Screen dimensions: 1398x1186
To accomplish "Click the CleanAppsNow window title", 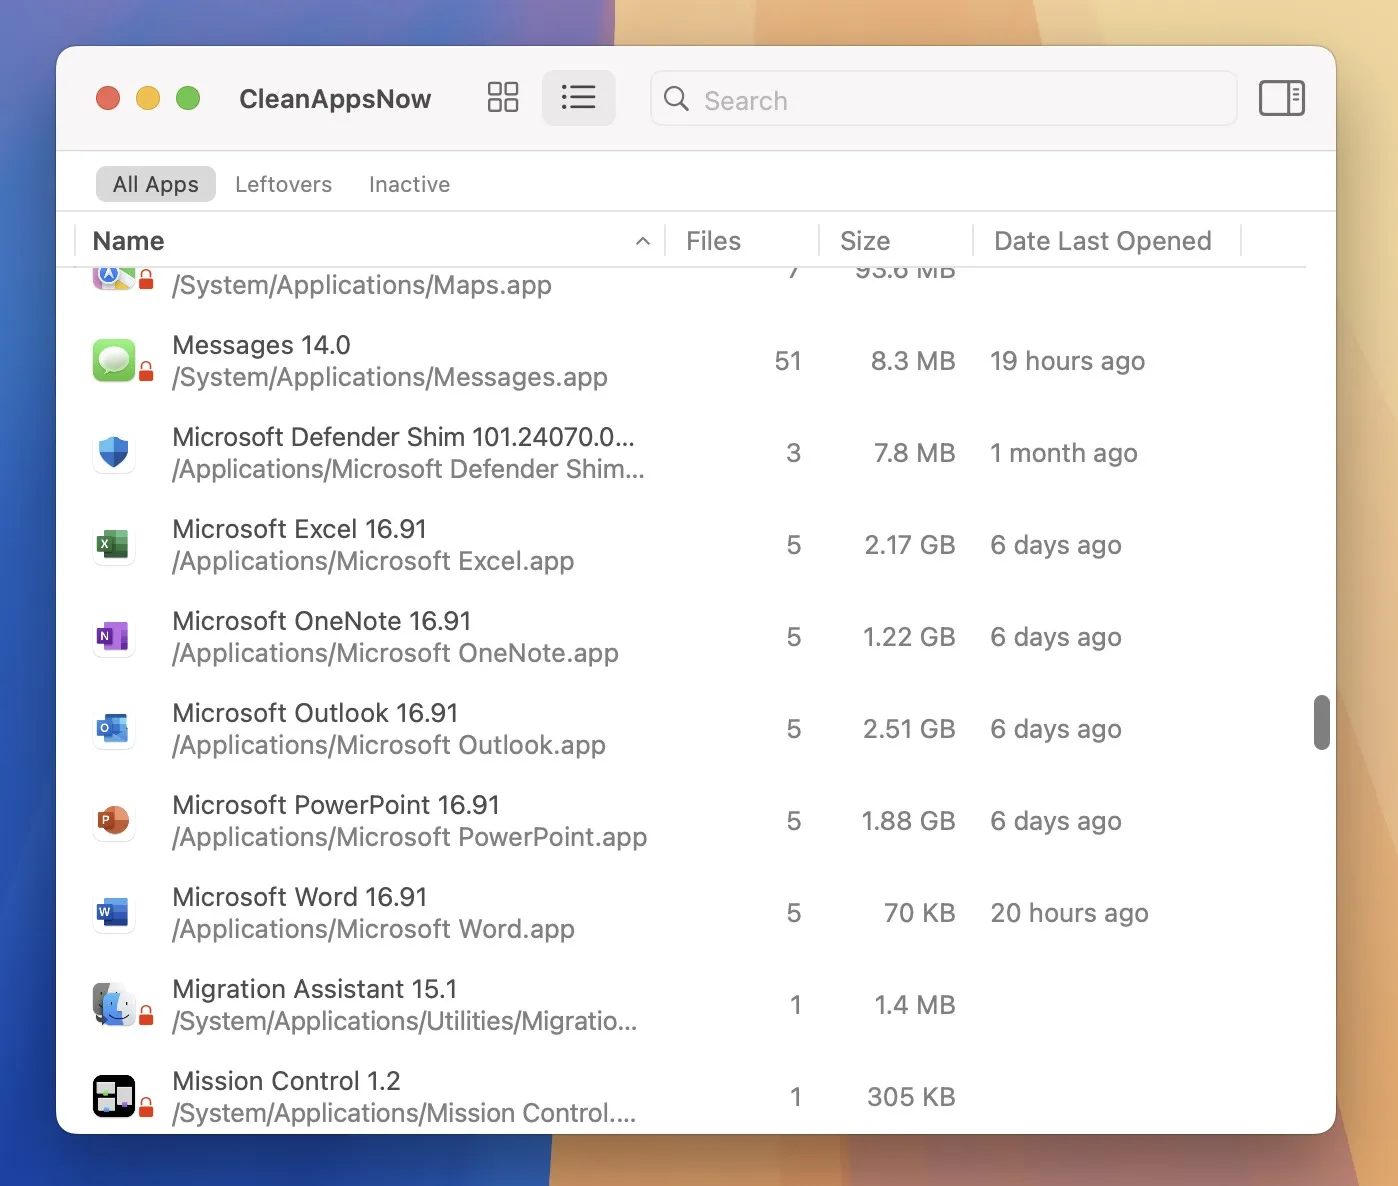I will [x=335, y=98].
